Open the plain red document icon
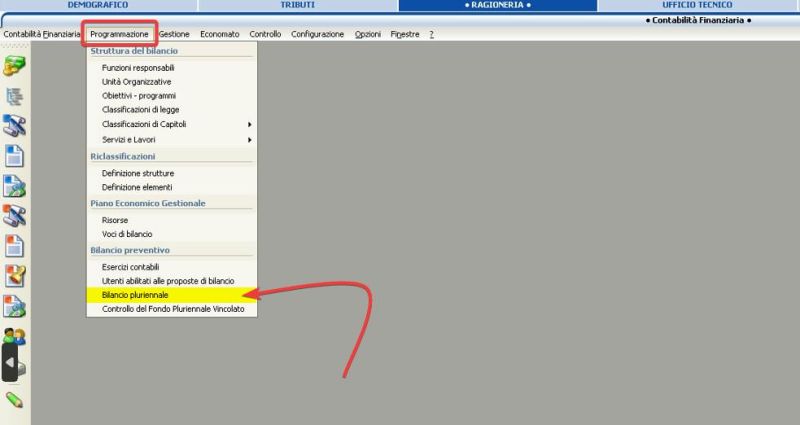This screenshot has width=800, height=425. point(14,246)
